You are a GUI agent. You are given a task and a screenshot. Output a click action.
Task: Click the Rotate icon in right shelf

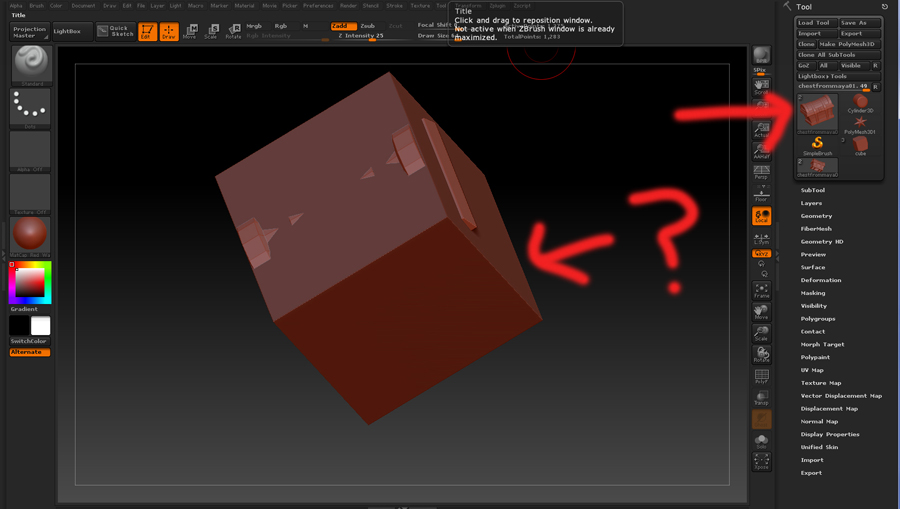click(762, 355)
